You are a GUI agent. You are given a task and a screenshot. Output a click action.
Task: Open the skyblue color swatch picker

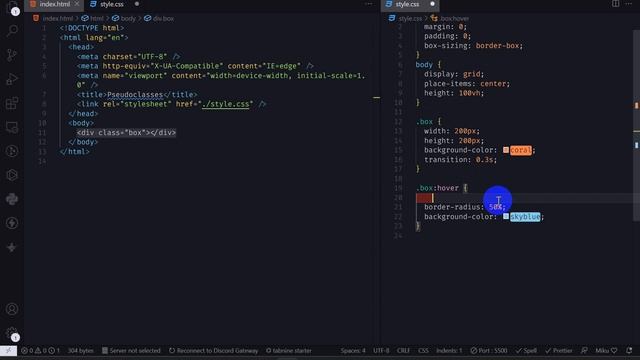[506, 216]
